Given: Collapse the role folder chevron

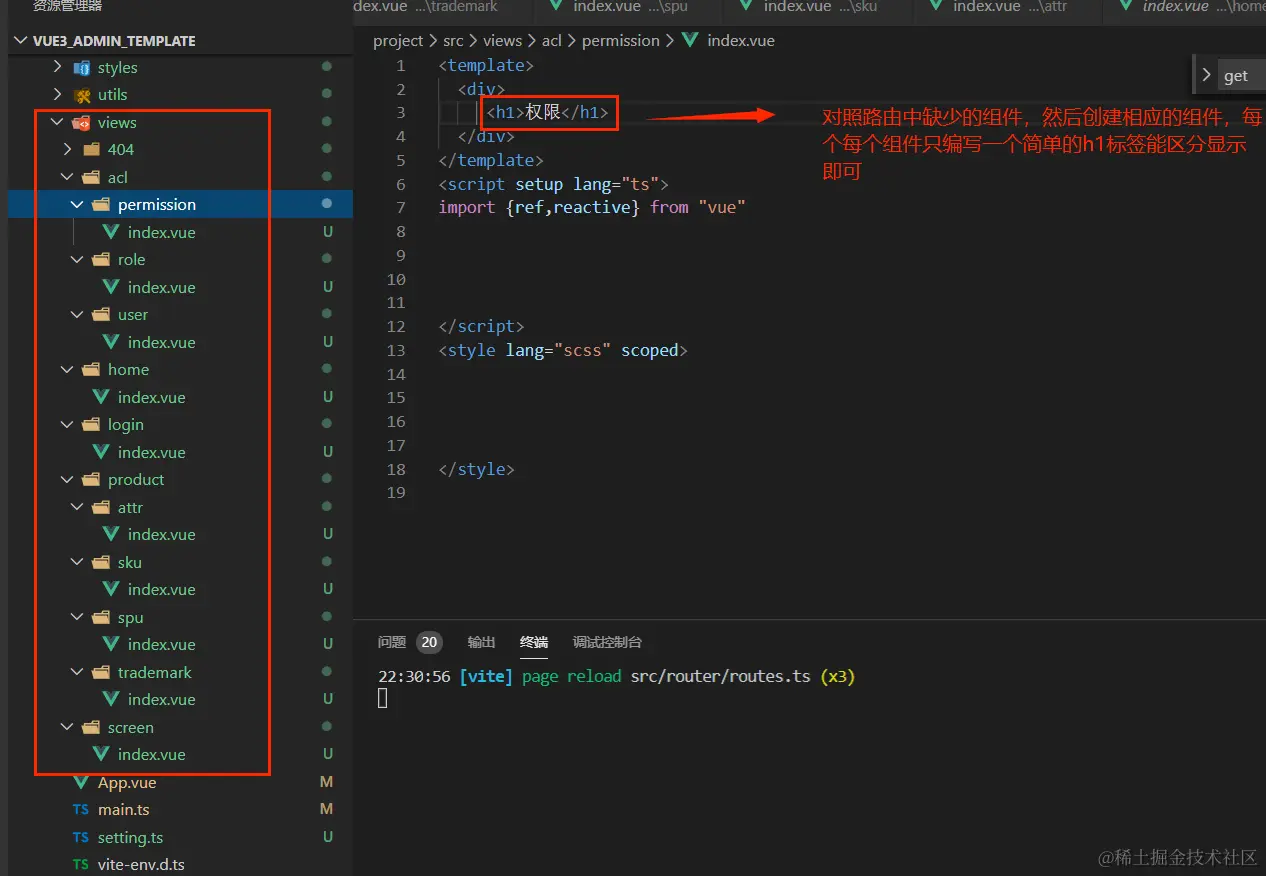Looking at the screenshot, I should coord(77,259).
